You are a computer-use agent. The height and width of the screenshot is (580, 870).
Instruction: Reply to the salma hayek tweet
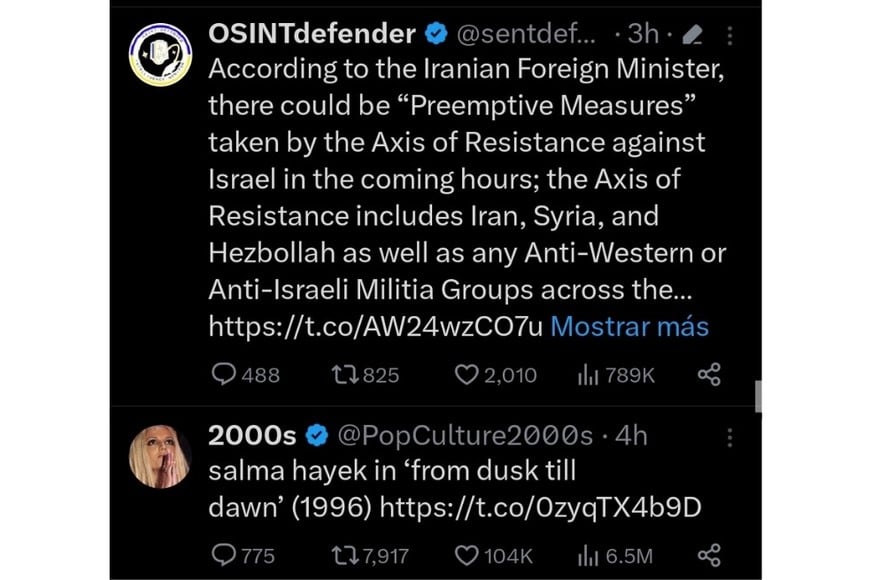223,555
